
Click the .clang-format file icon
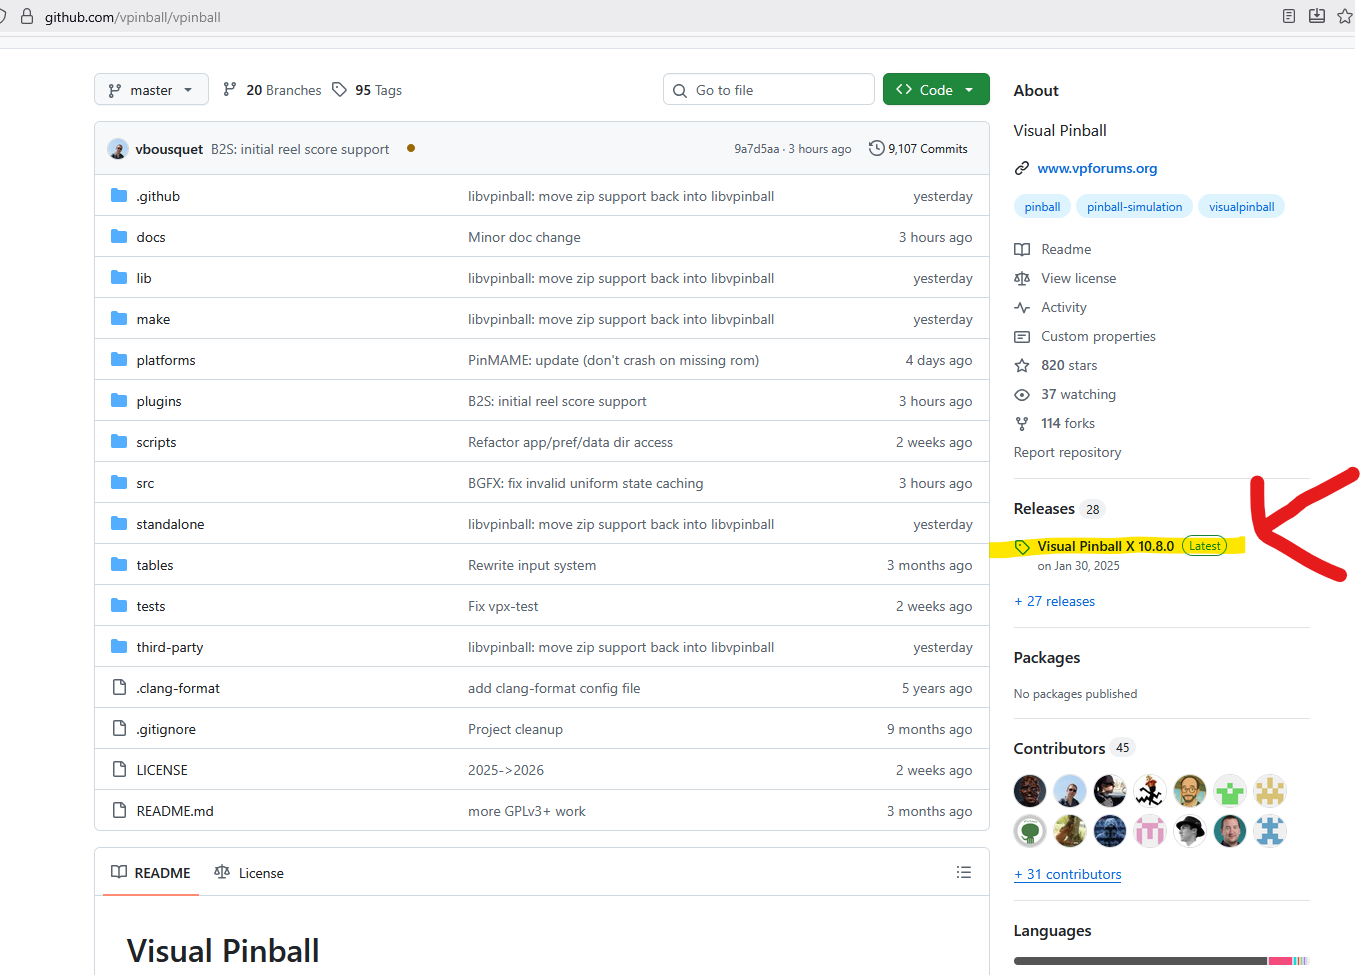(119, 688)
